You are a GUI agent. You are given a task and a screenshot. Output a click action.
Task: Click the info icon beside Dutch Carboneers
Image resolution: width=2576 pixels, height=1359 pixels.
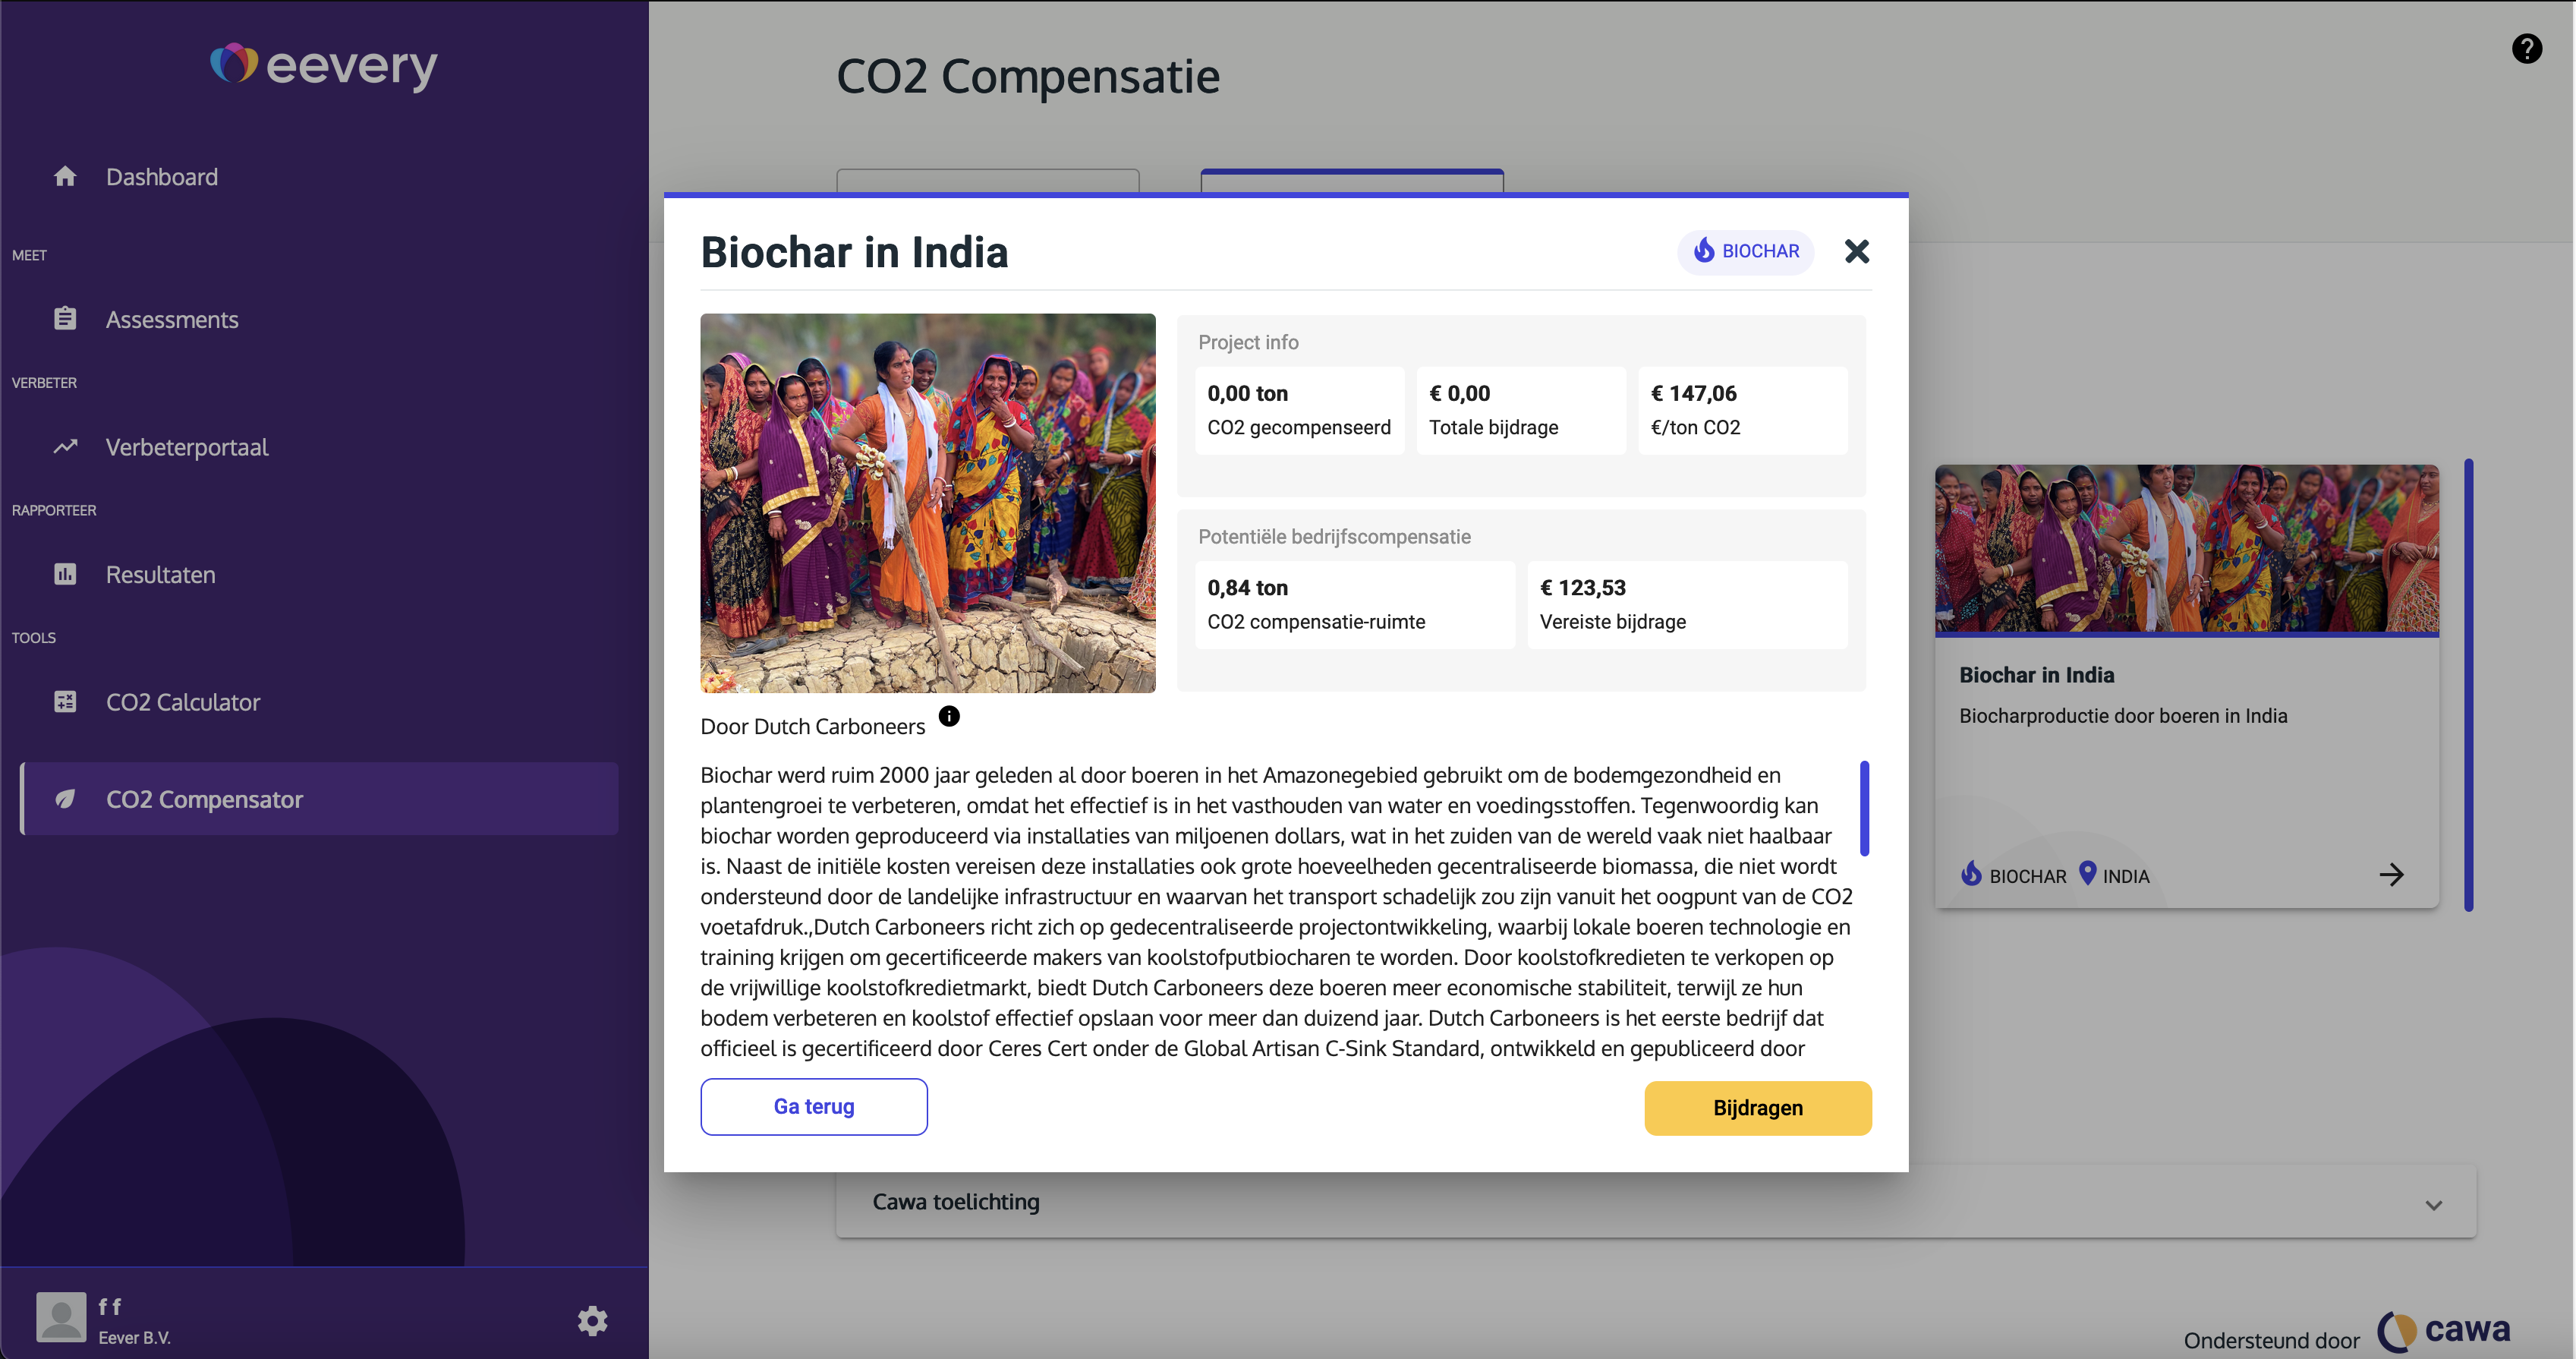[949, 716]
